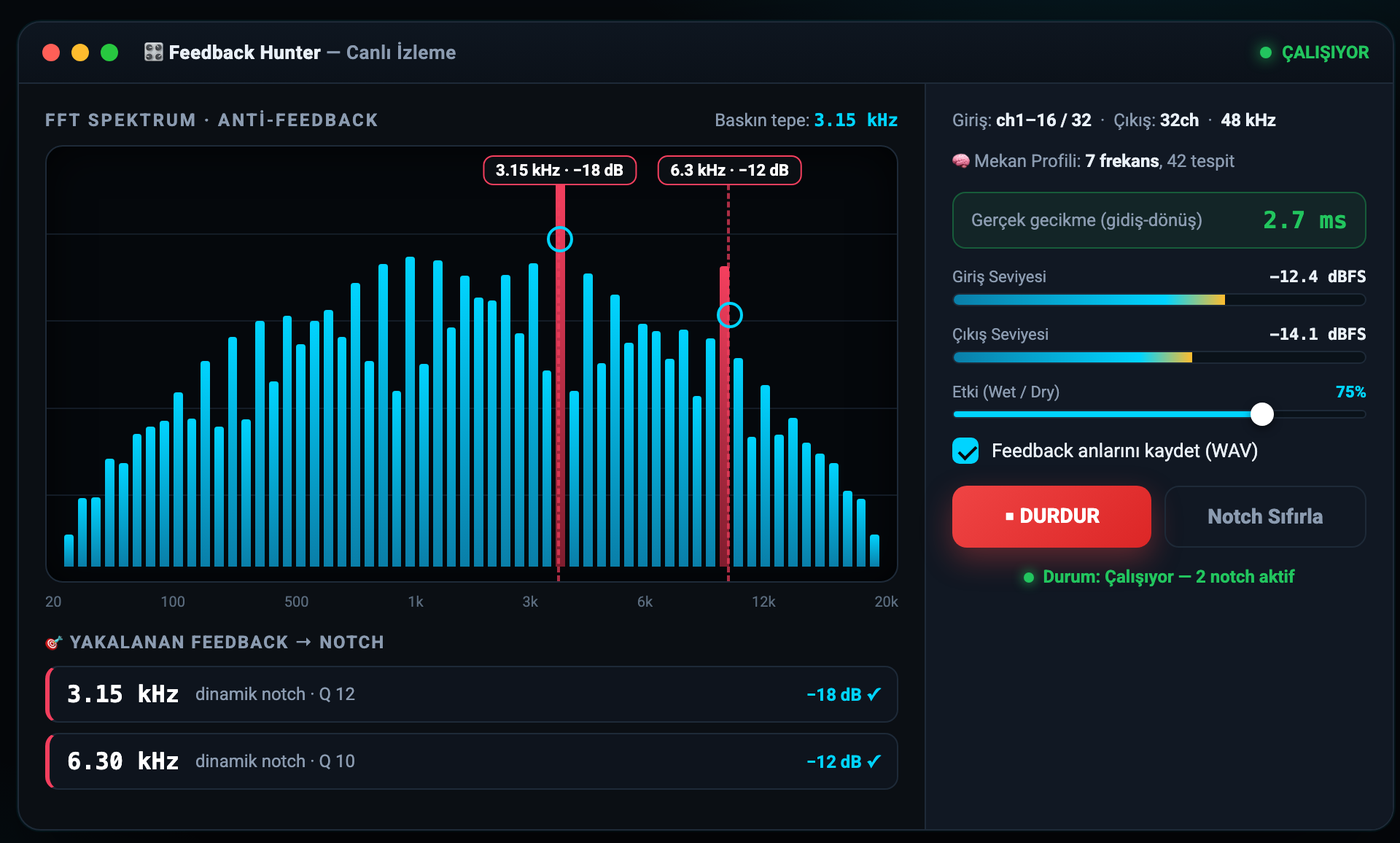Select the 6.30 kHz dinamik notch Q 10 row
Image resolution: width=1400 pixels, height=843 pixels.
pos(472,761)
